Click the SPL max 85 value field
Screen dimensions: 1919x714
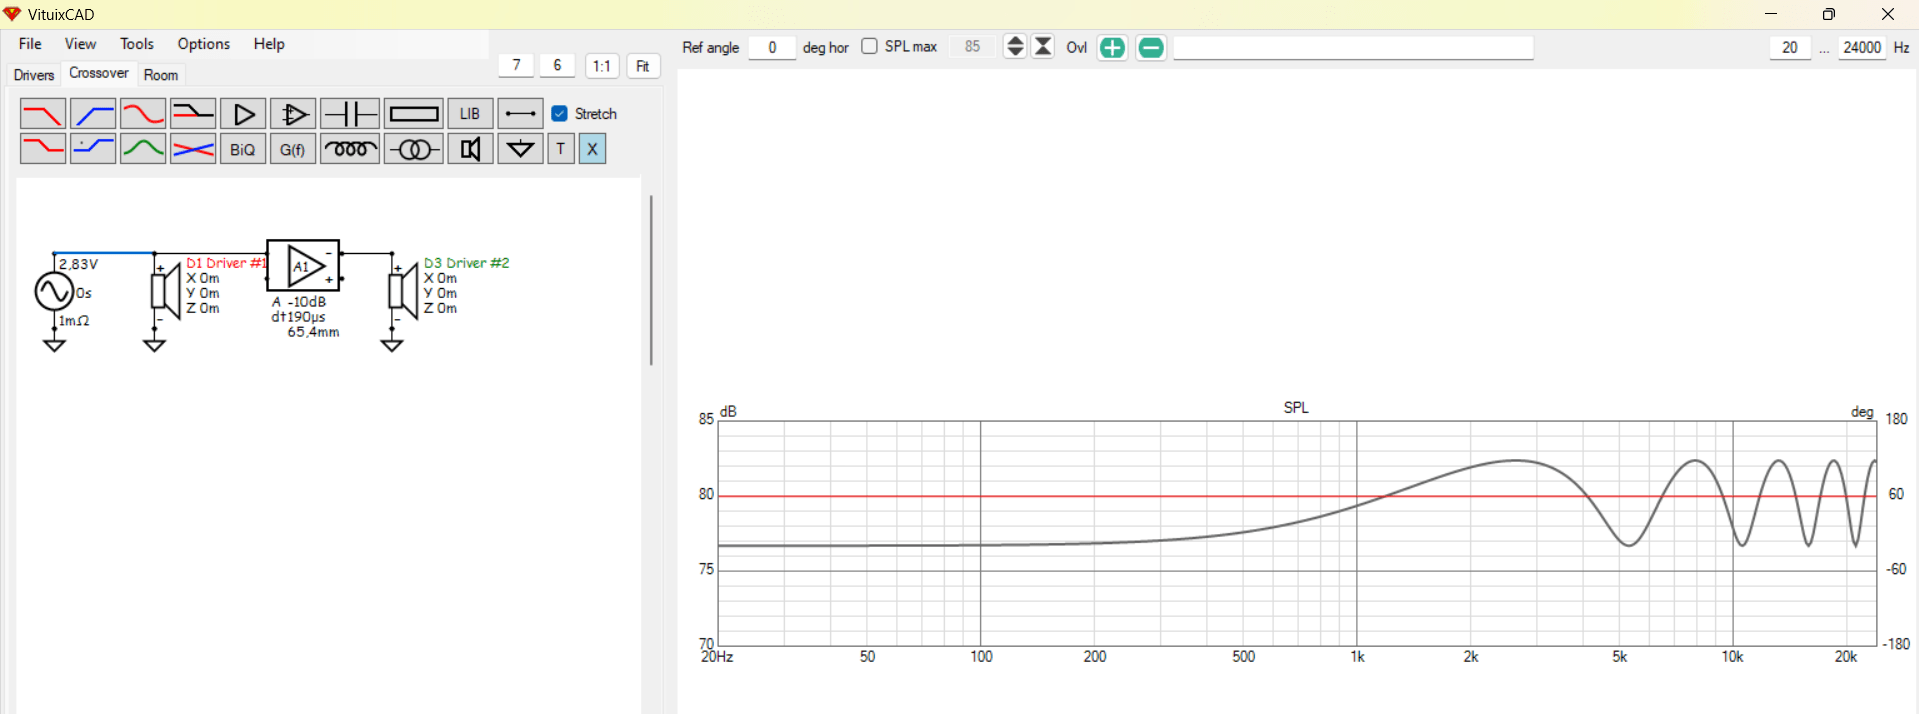point(972,47)
